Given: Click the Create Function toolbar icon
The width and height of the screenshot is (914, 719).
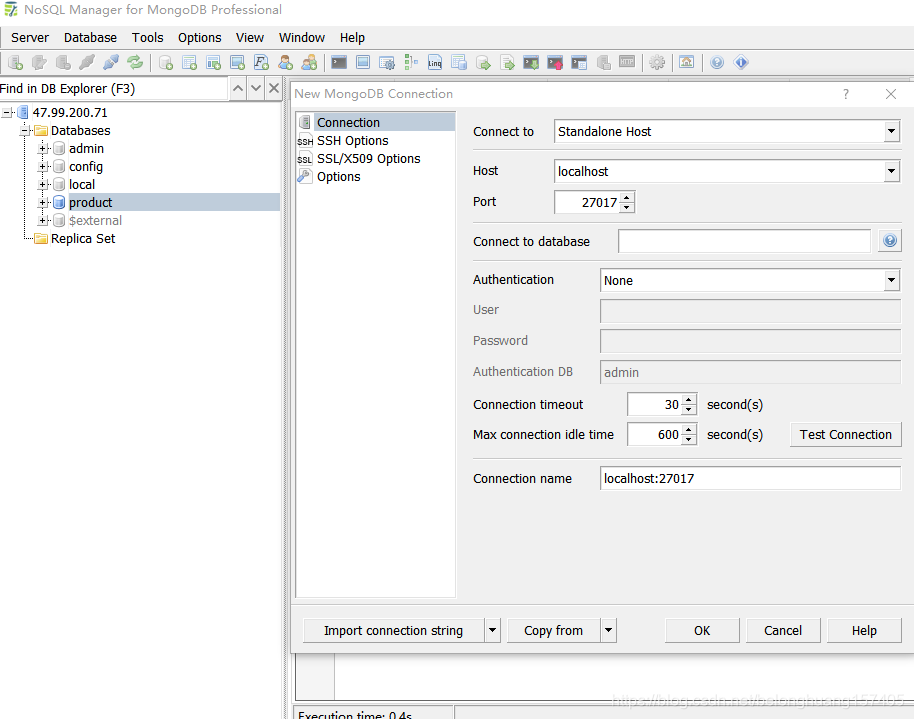Looking at the screenshot, I should click(x=261, y=62).
